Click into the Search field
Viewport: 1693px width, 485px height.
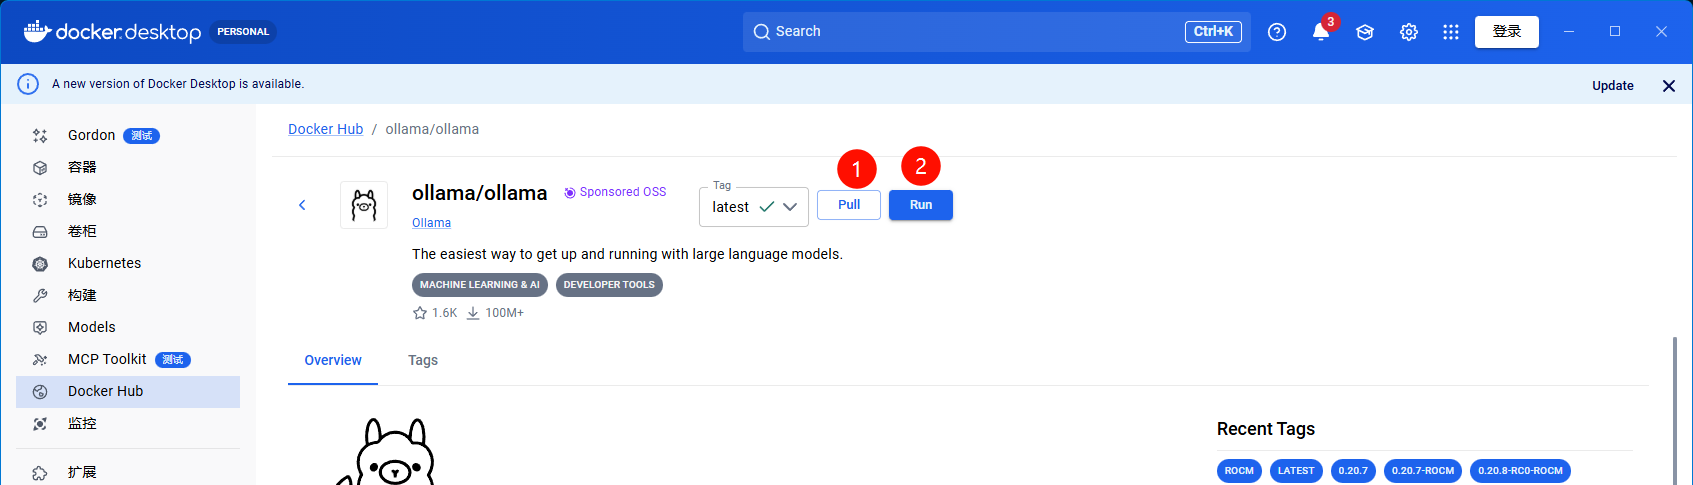(x=996, y=32)
